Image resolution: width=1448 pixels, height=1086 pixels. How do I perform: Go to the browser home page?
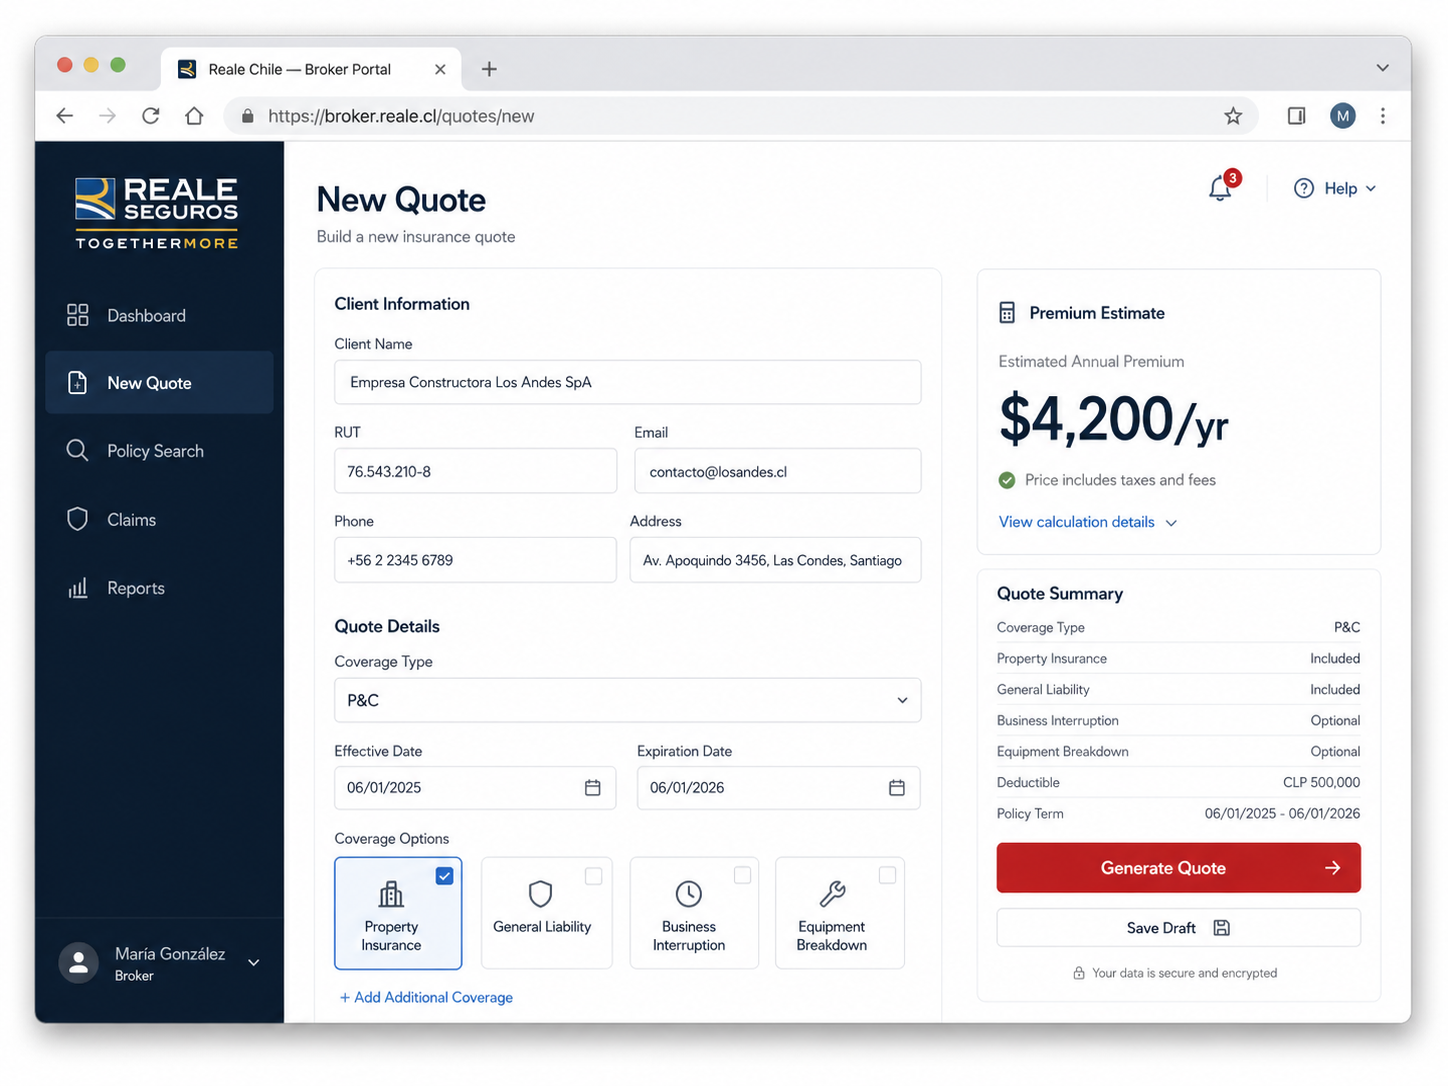click(x=194, y=116)
